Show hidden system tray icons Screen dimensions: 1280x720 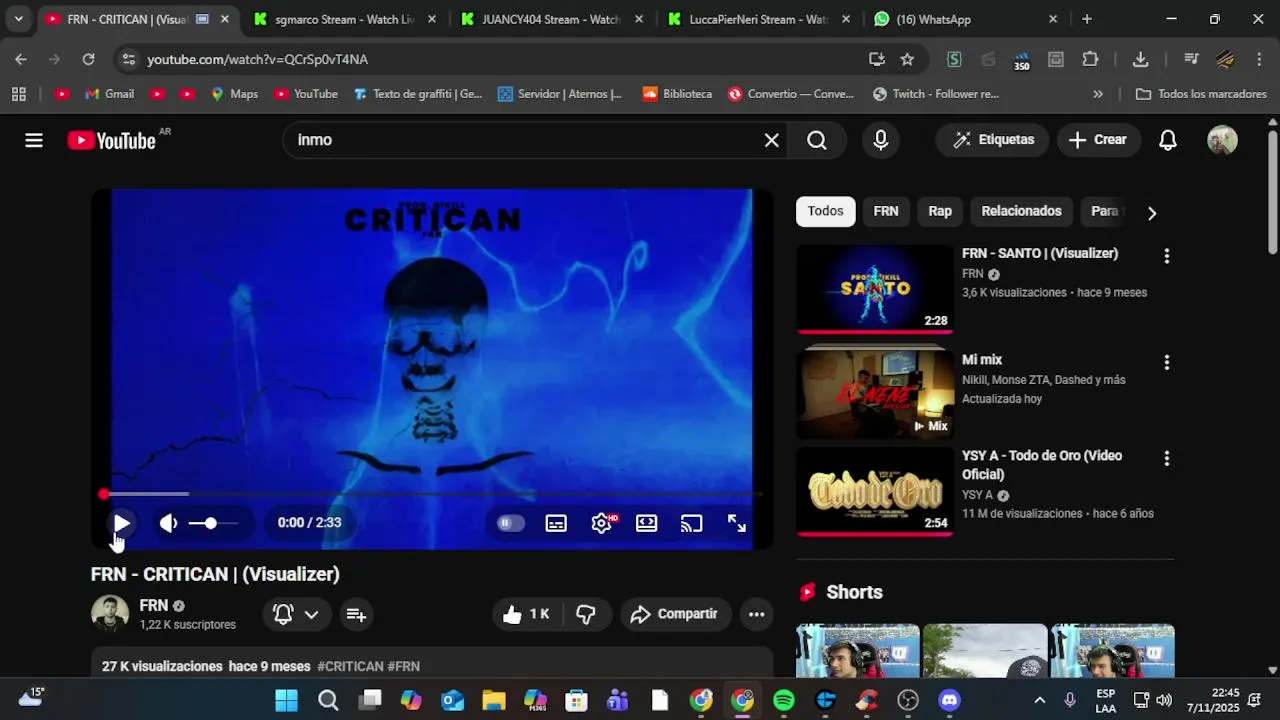click(1039, 700)
